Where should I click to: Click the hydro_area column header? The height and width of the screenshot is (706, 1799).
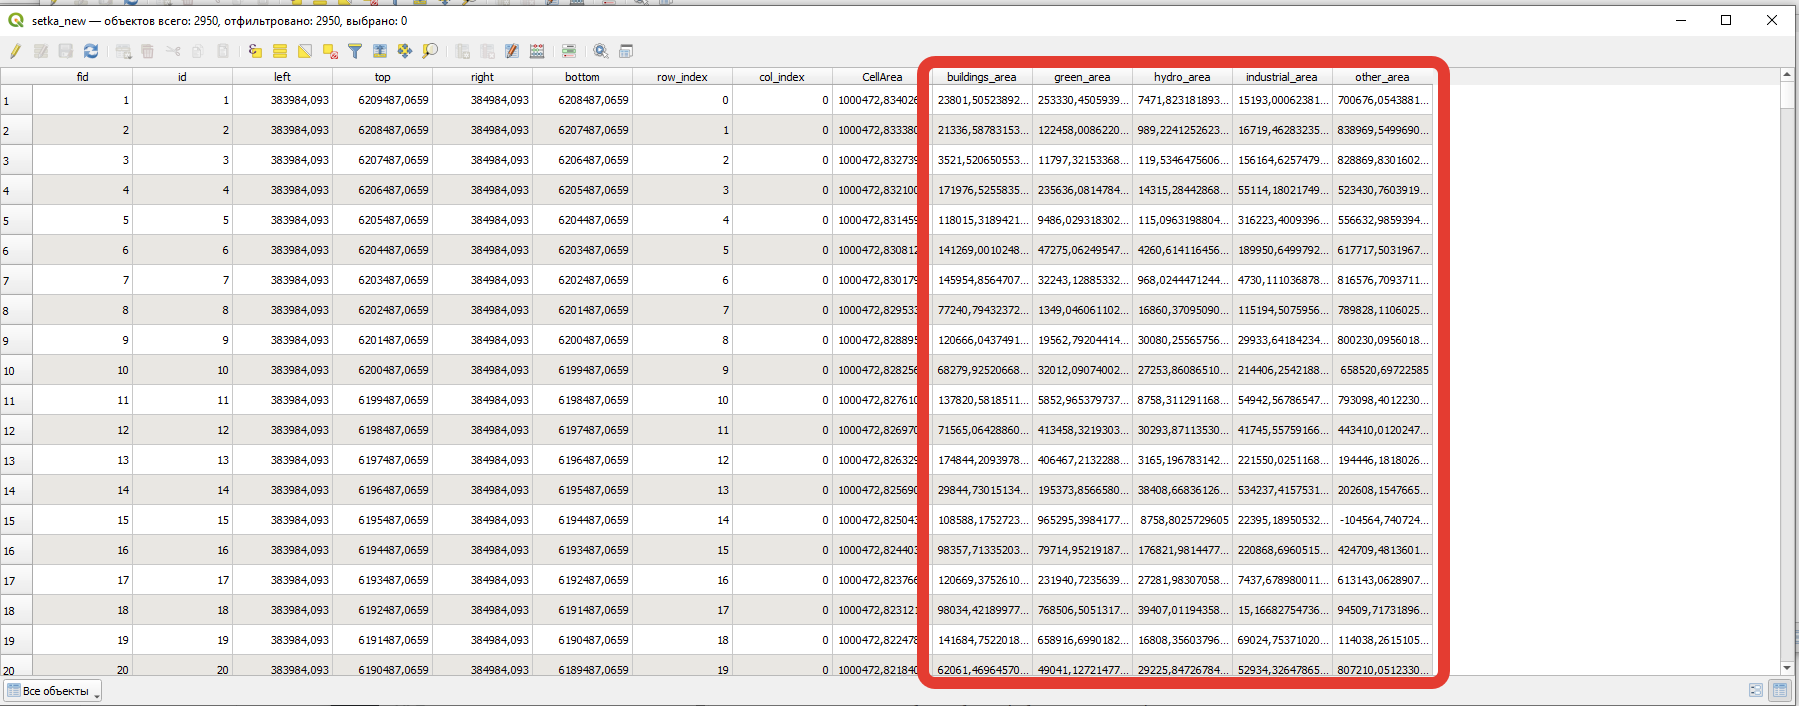1182,77
